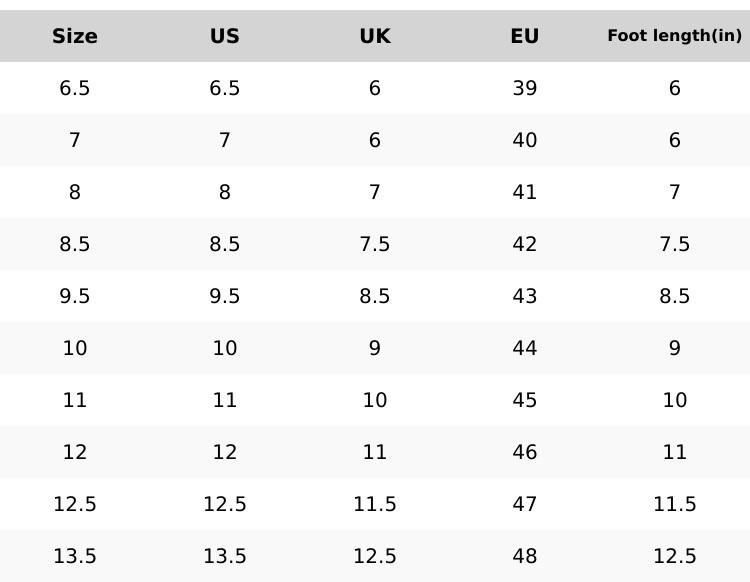Click the UK cell in the EU 43 row
The width and height of the screenshot is (750, 582).
(375, 296)
